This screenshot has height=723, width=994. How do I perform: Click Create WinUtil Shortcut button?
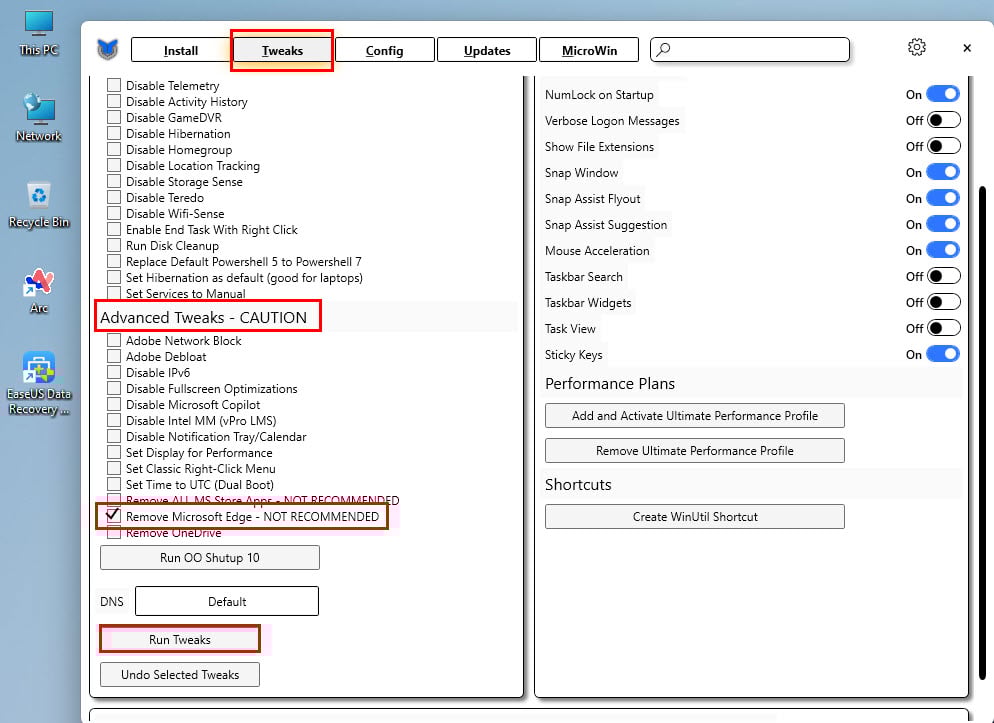click(x=695, y=516)
